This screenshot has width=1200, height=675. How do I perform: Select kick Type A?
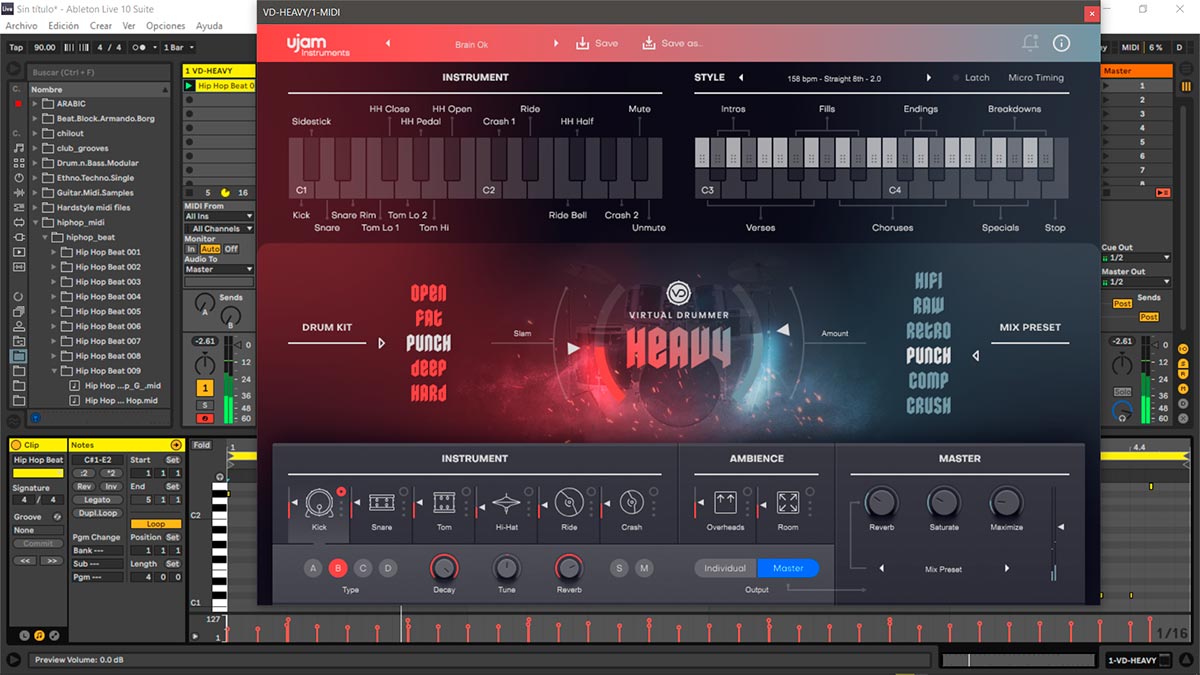(313, 568)
